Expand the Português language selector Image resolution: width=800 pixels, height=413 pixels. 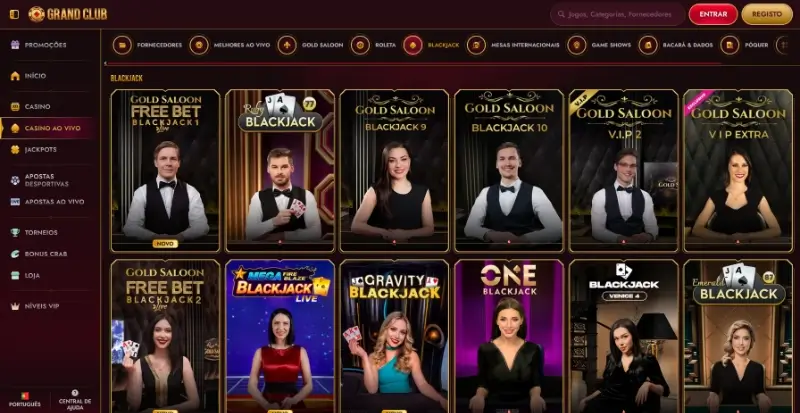point(24,399)
